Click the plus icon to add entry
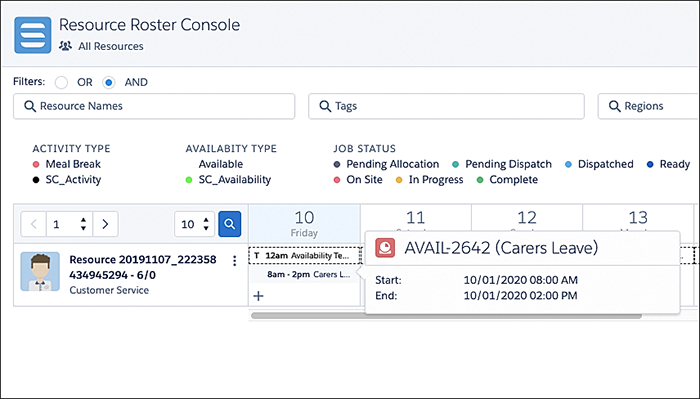The height and width of the screenshot is (399, 700). pos(258,296)
